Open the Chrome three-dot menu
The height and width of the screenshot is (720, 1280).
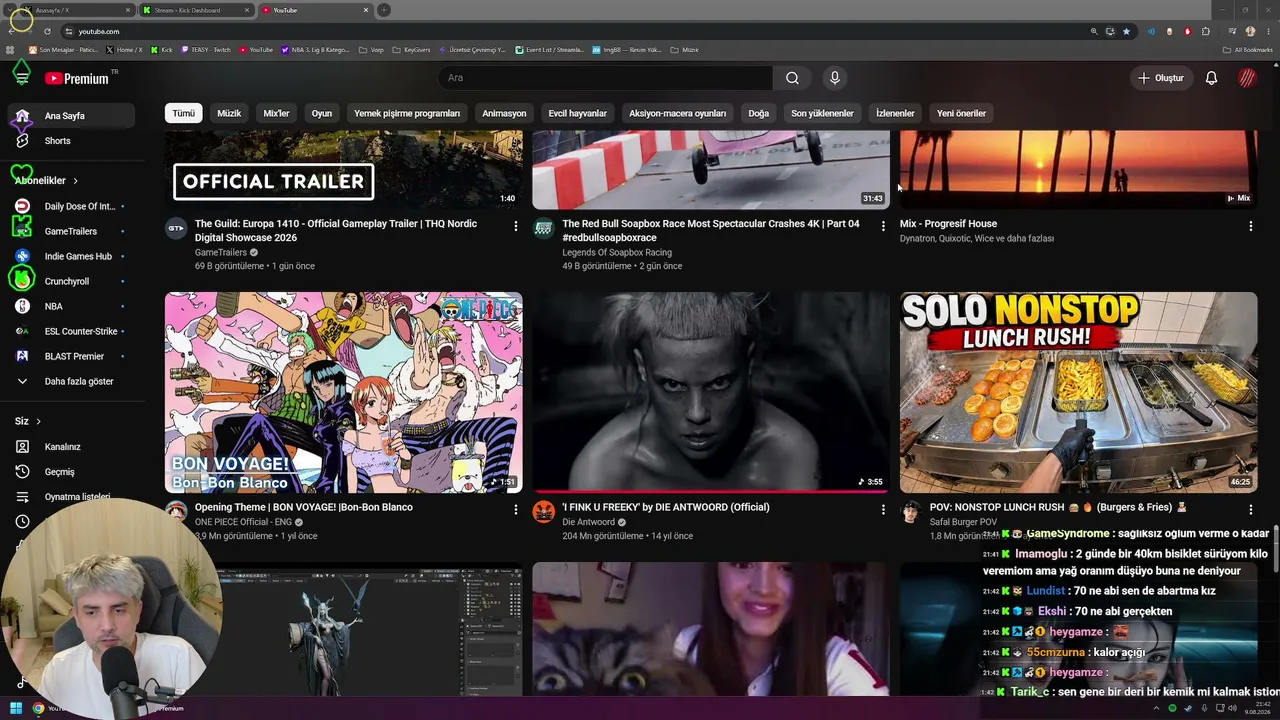[1268, 31]
